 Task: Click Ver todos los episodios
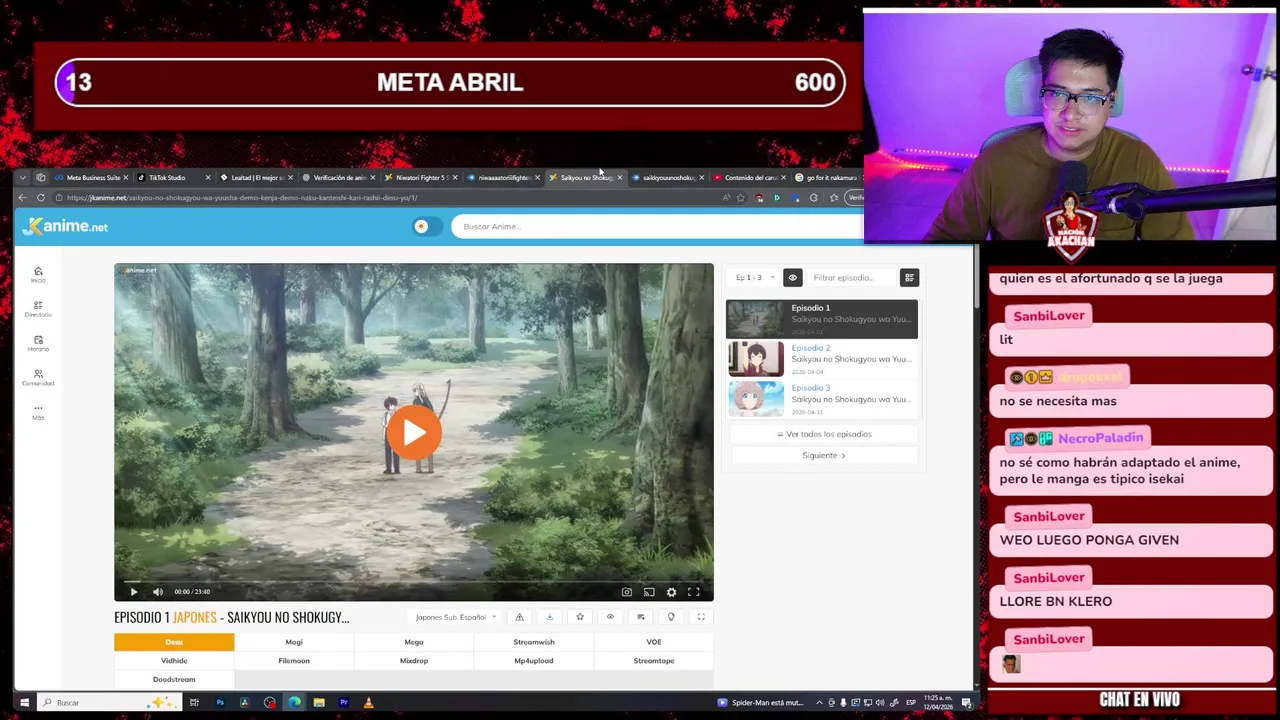[x=824, y=434]
